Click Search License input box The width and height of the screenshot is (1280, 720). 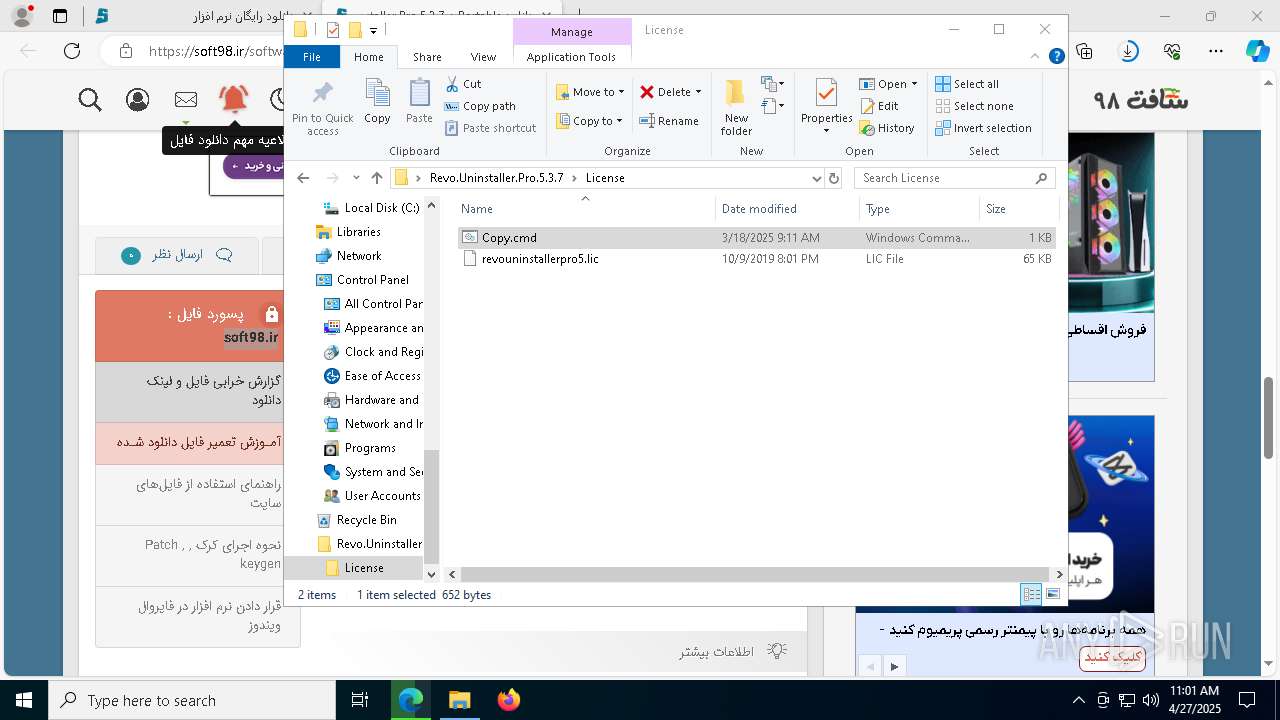click(x=955, y=178)
